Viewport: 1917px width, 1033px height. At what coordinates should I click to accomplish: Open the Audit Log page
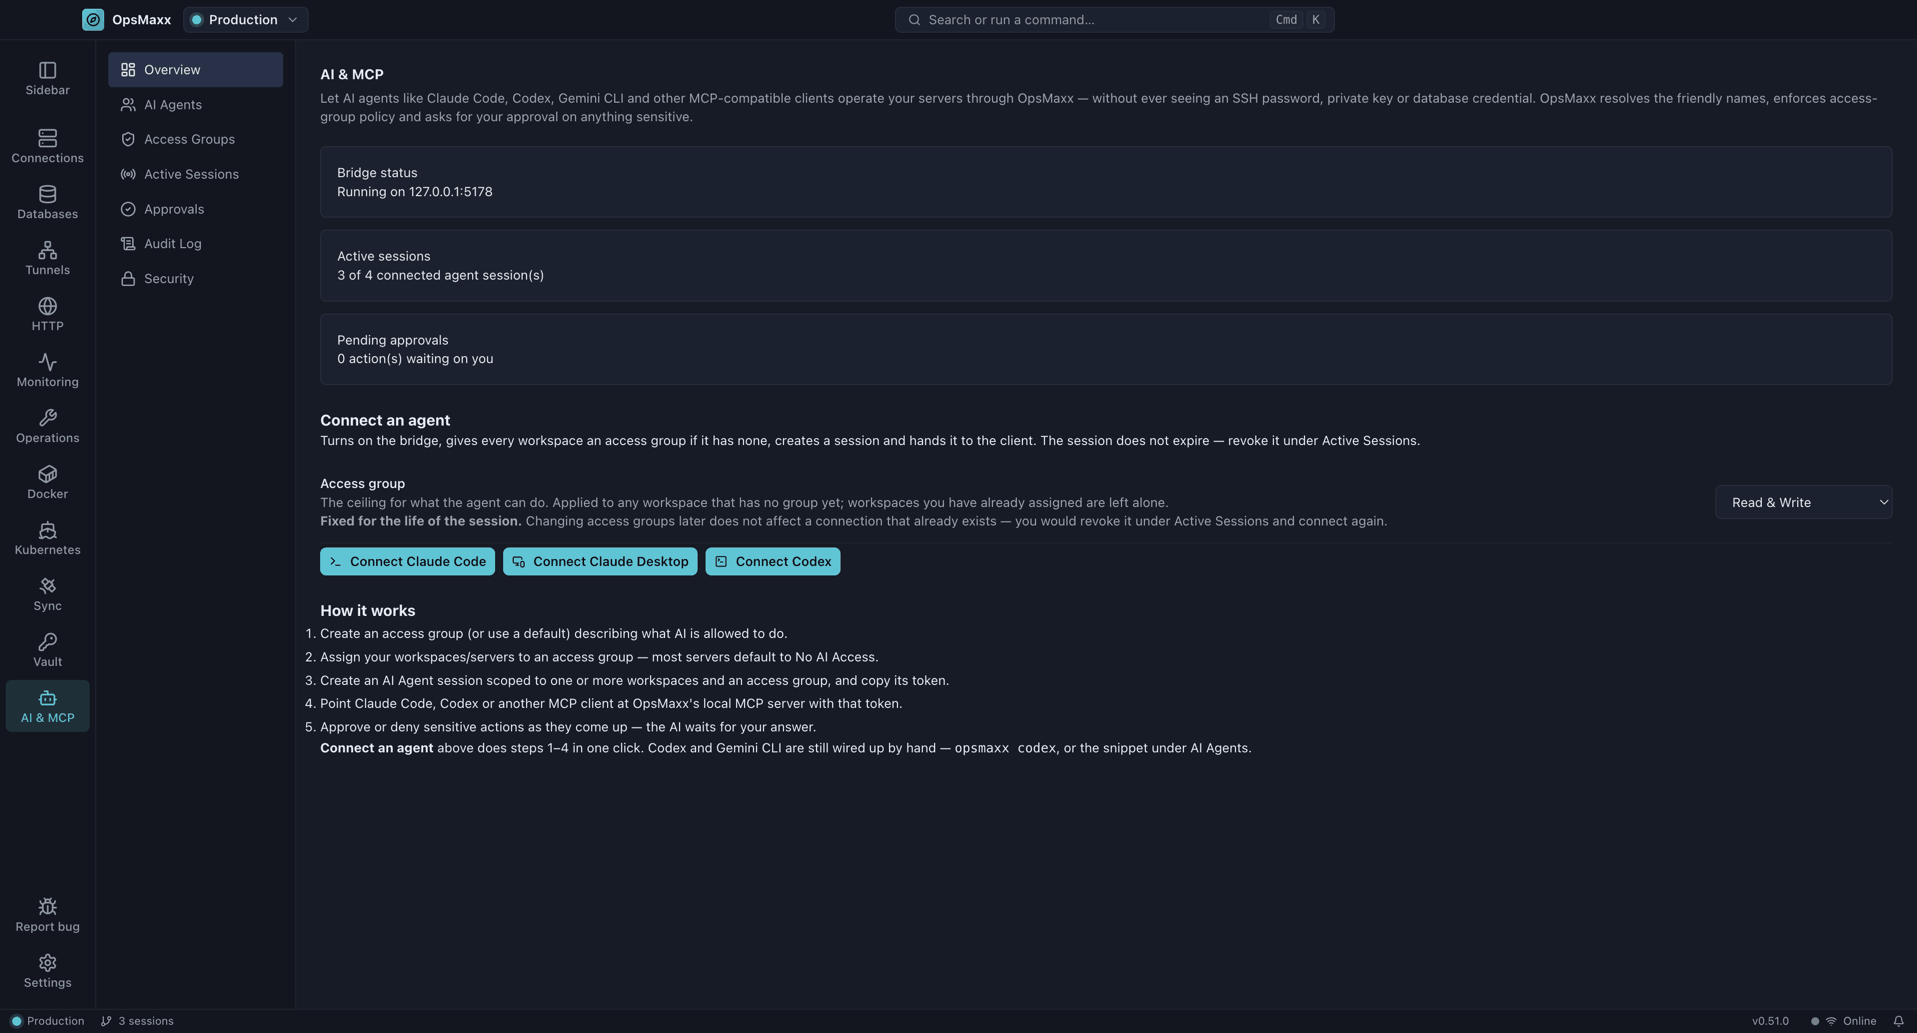195,244
